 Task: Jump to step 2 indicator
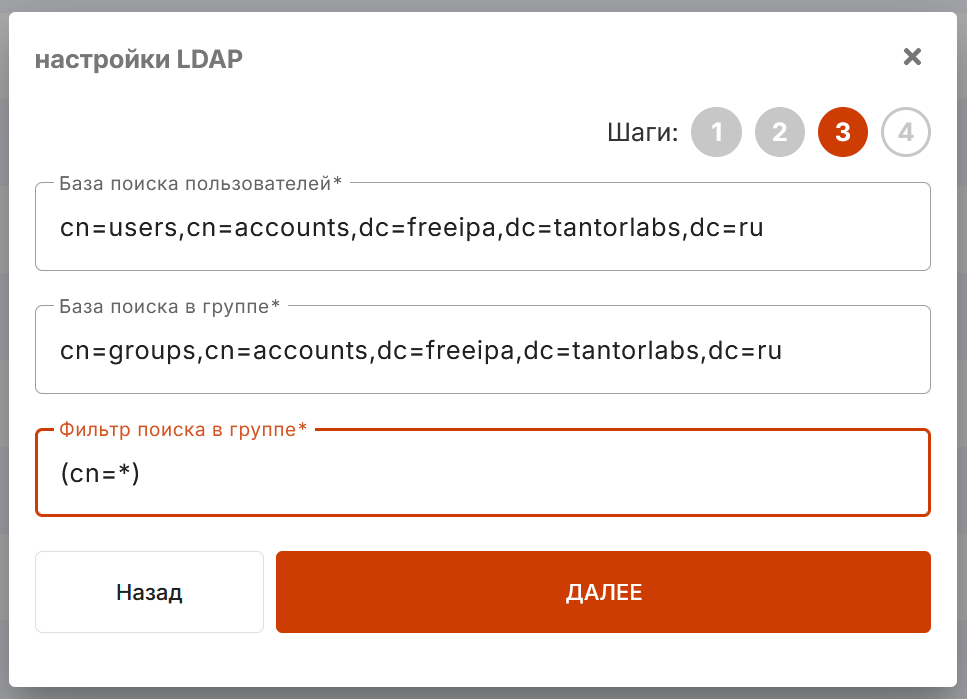click(780, 132)
